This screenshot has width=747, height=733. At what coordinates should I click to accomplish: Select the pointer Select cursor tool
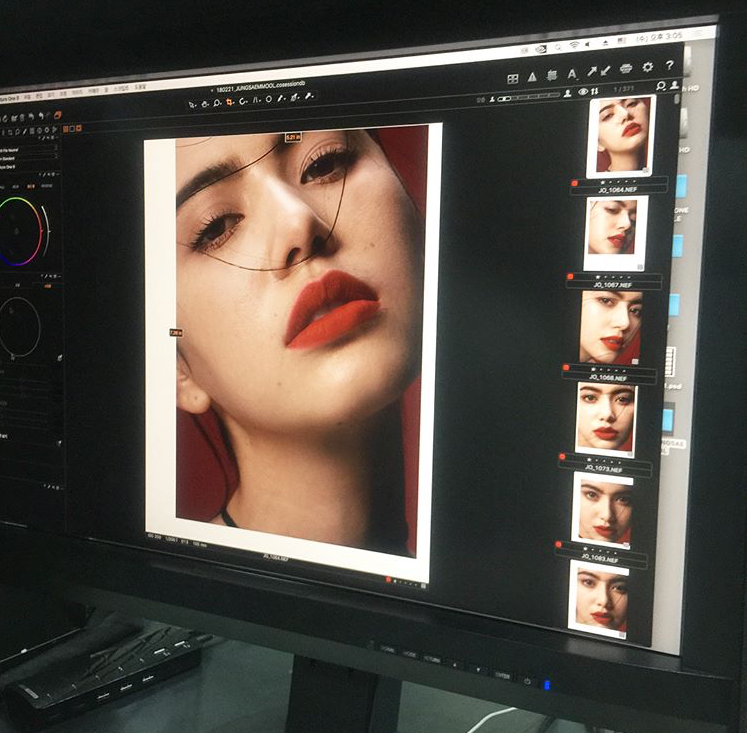coord(192,105)
